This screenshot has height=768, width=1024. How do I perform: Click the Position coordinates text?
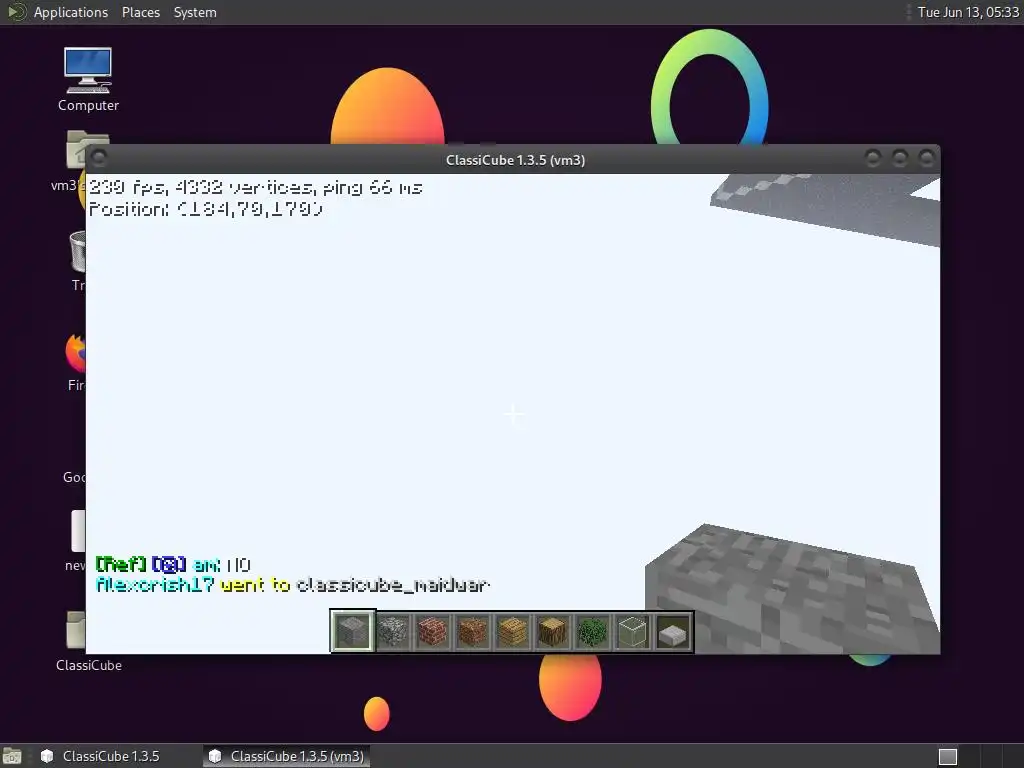pos(206,209)
